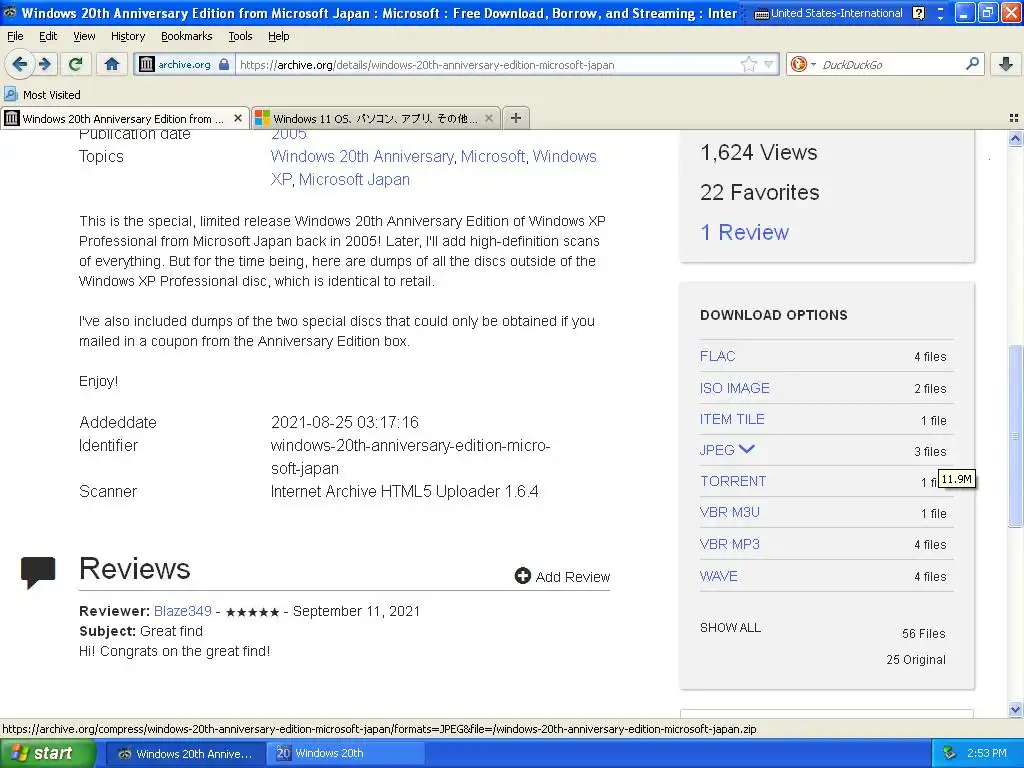
Task: Click the page scrollbar up arrow
Action: coord(1015,138)
